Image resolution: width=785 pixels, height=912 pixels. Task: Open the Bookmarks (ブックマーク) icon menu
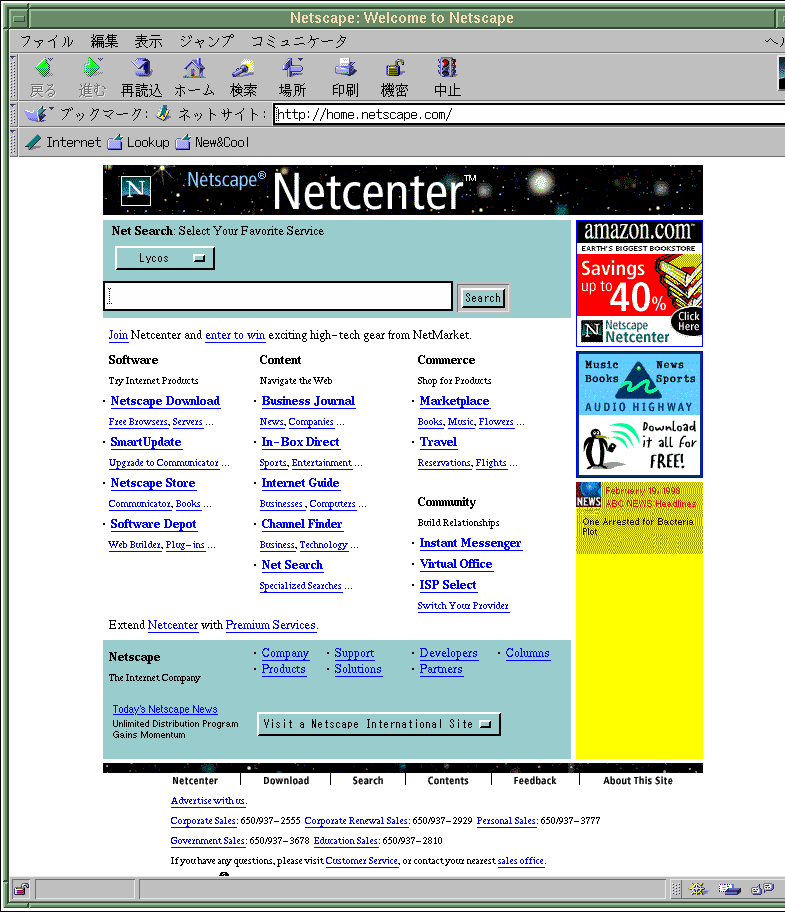pos(39,114)
